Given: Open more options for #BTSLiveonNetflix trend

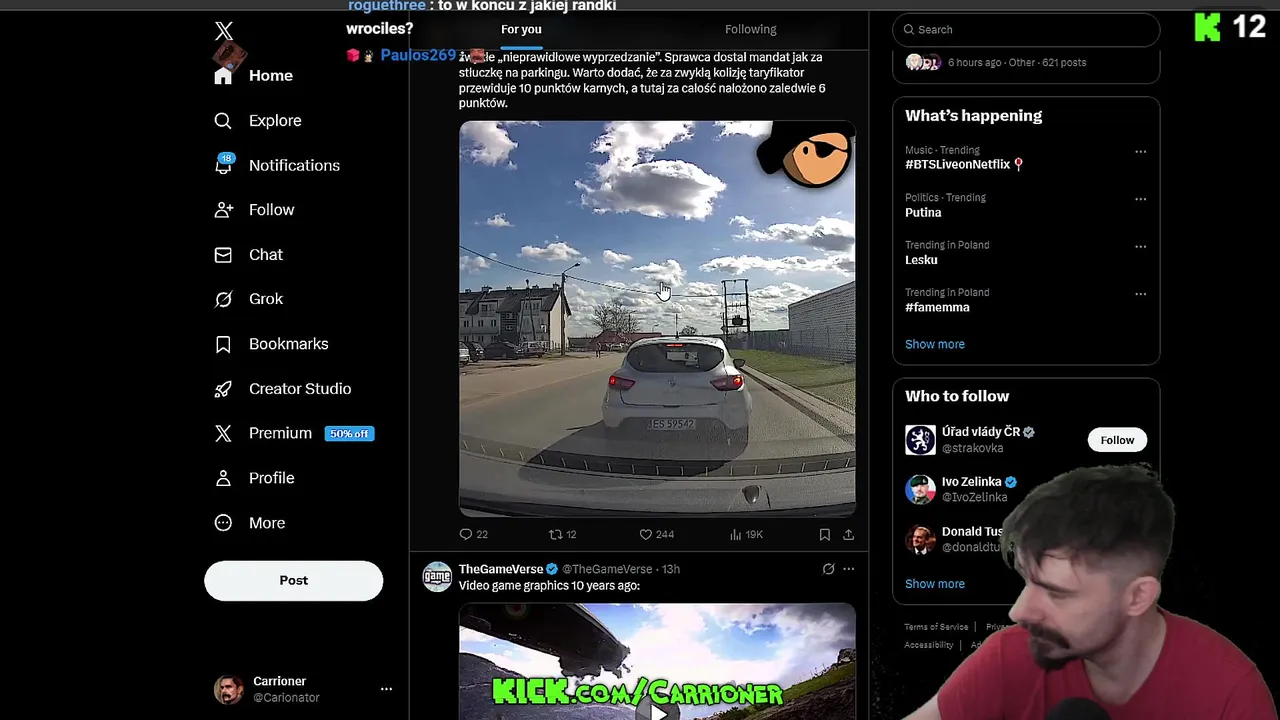Looking at the screenshot, I should [1140, 152].
